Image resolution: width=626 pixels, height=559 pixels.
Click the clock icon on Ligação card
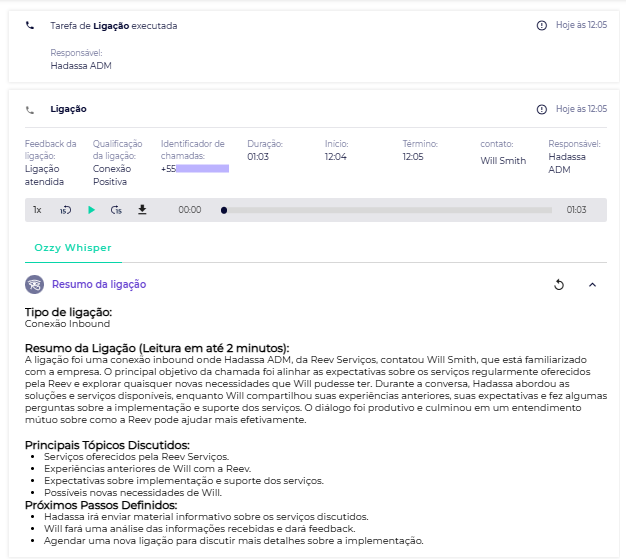pyautogui.click(x=541, y=109)
